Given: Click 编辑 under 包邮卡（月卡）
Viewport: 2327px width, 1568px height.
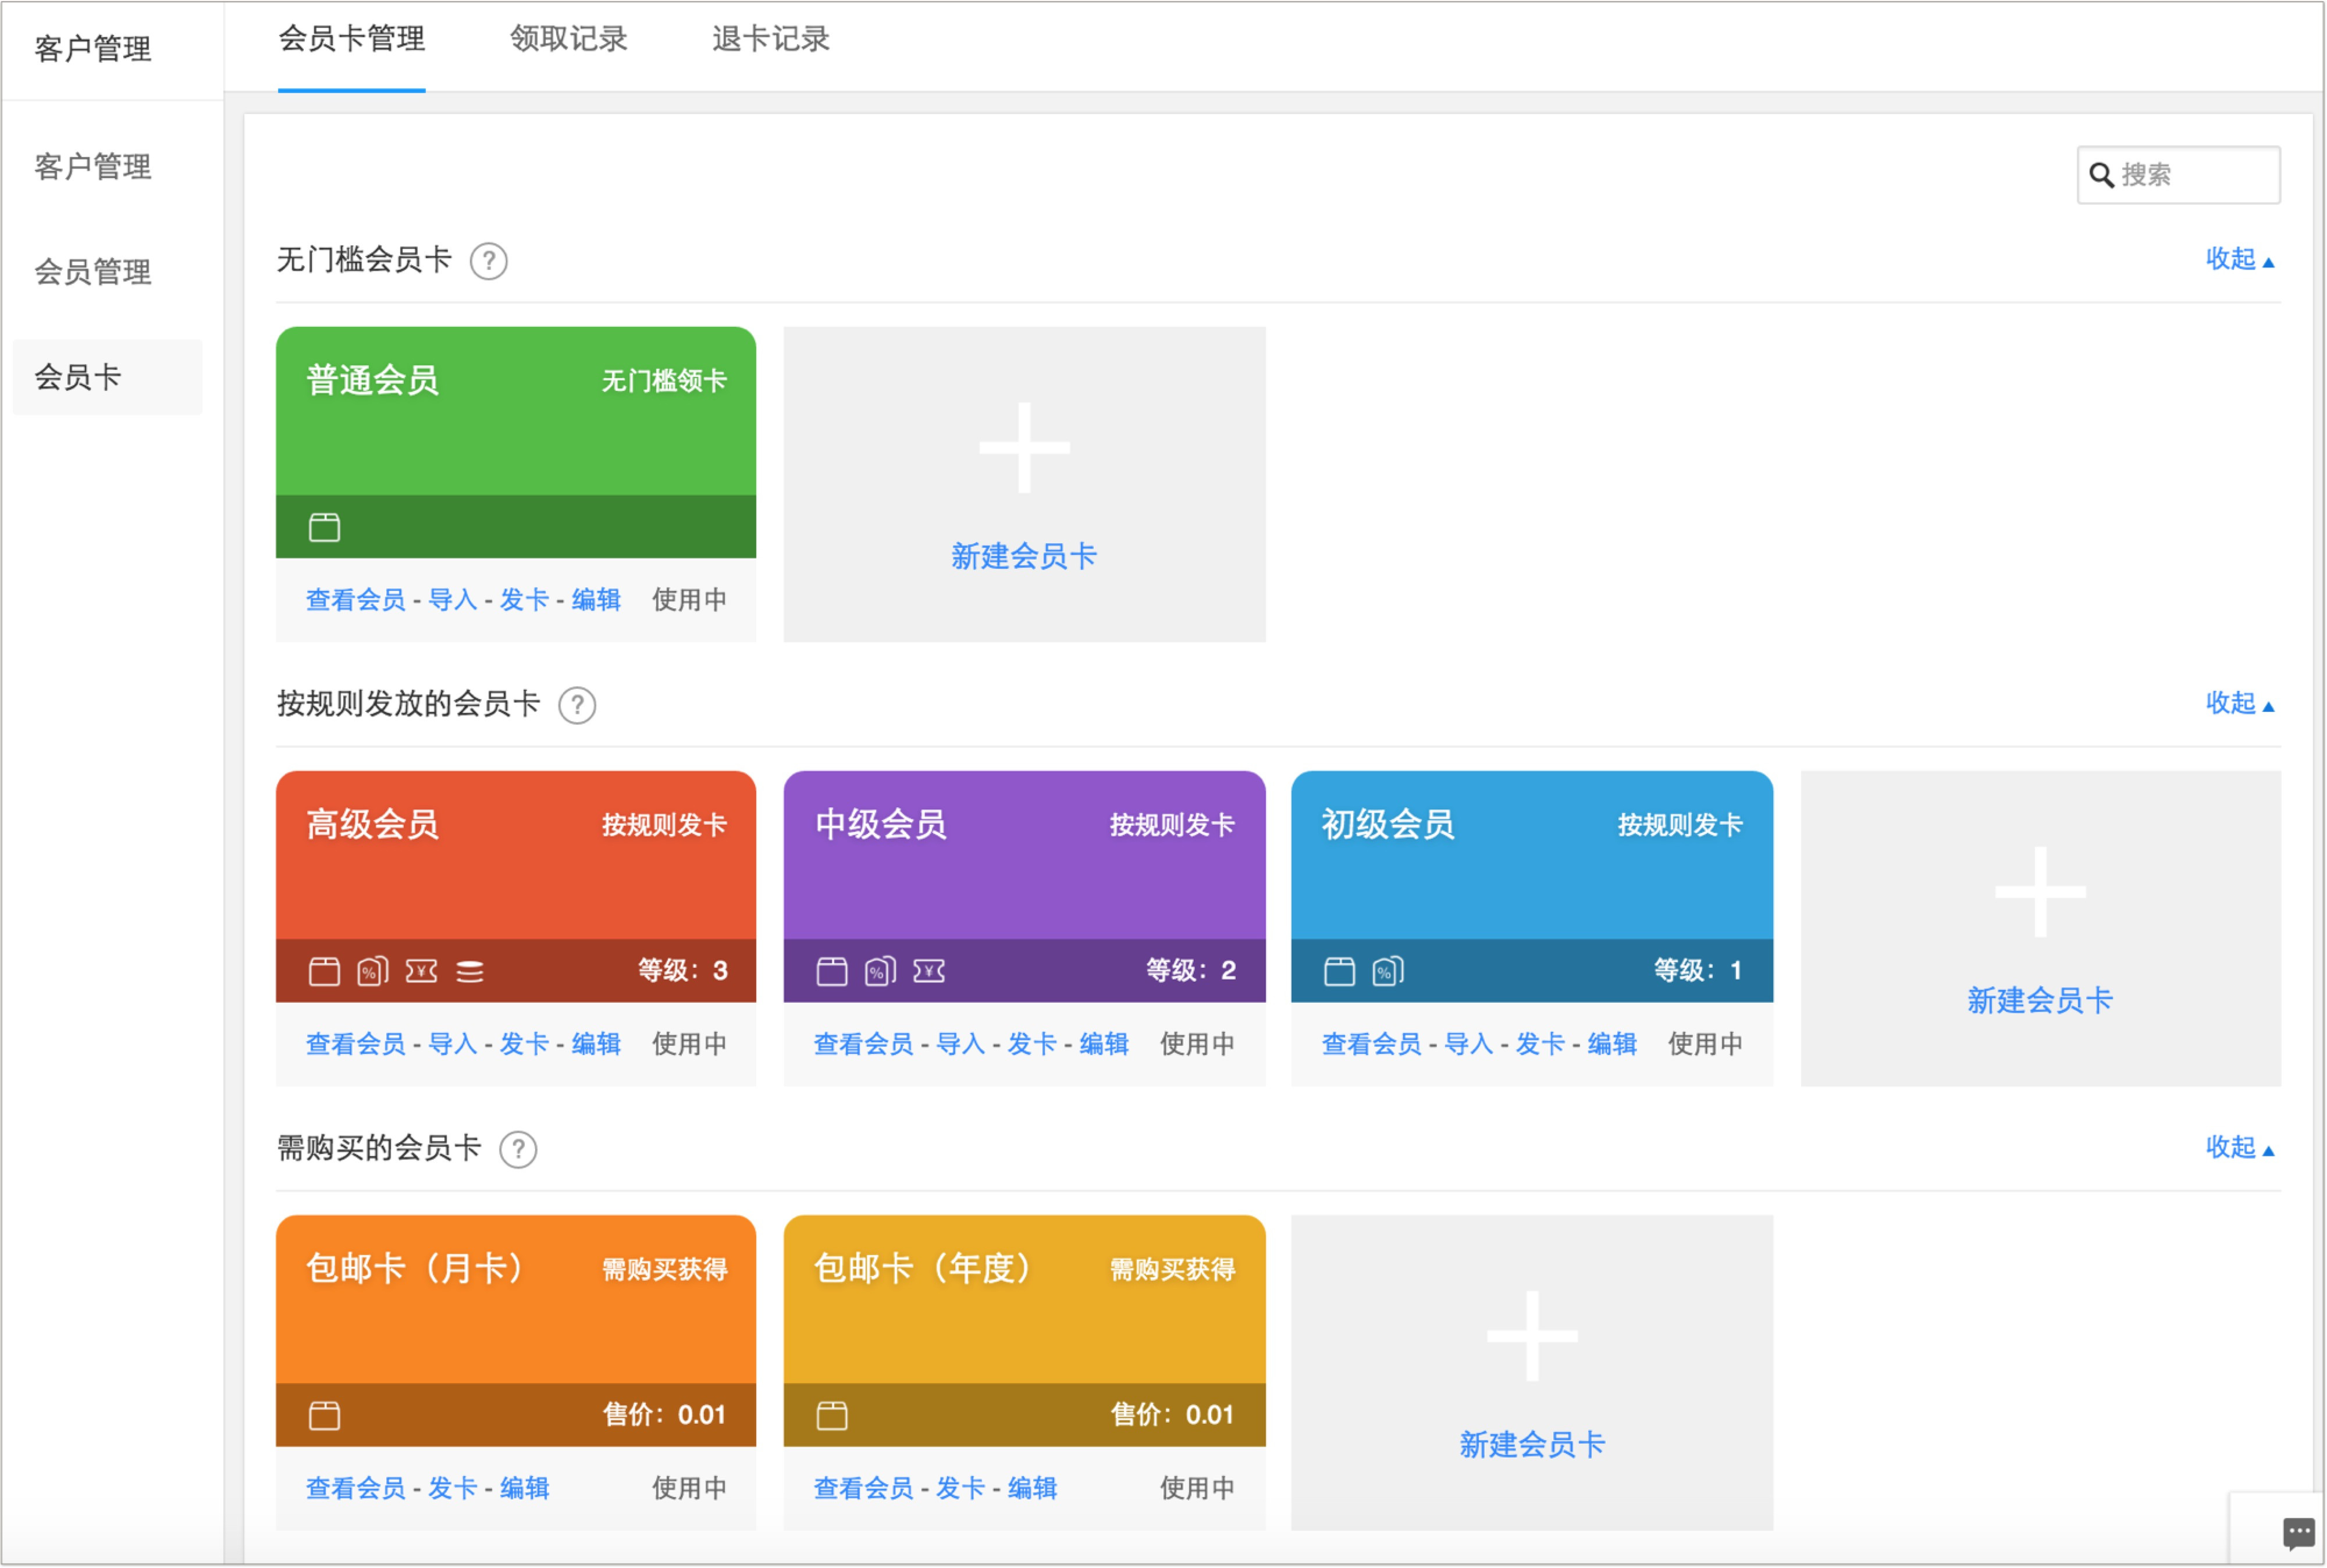Looking at the screenshot, I should pyautogui.click(x=524, y=1488).
